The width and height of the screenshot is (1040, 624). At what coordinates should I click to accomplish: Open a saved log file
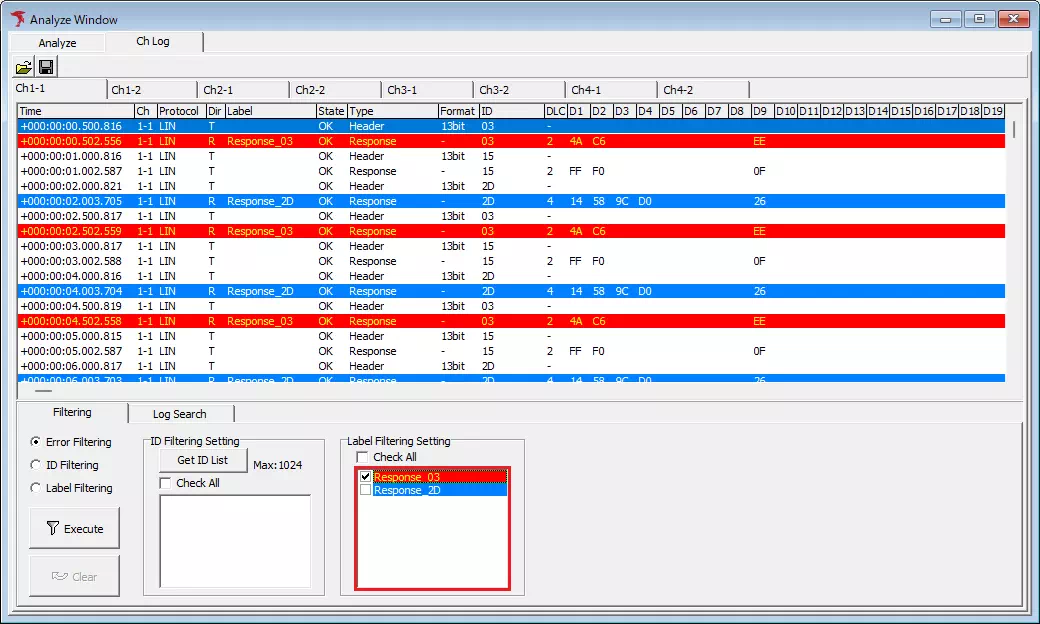click(x=24, y=66)
